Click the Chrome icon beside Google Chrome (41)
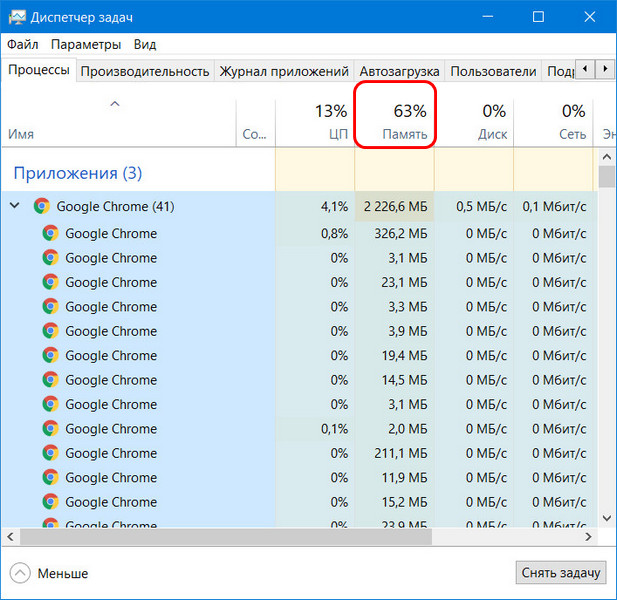Screen dimensions: 617x600 tap(42, 206)
